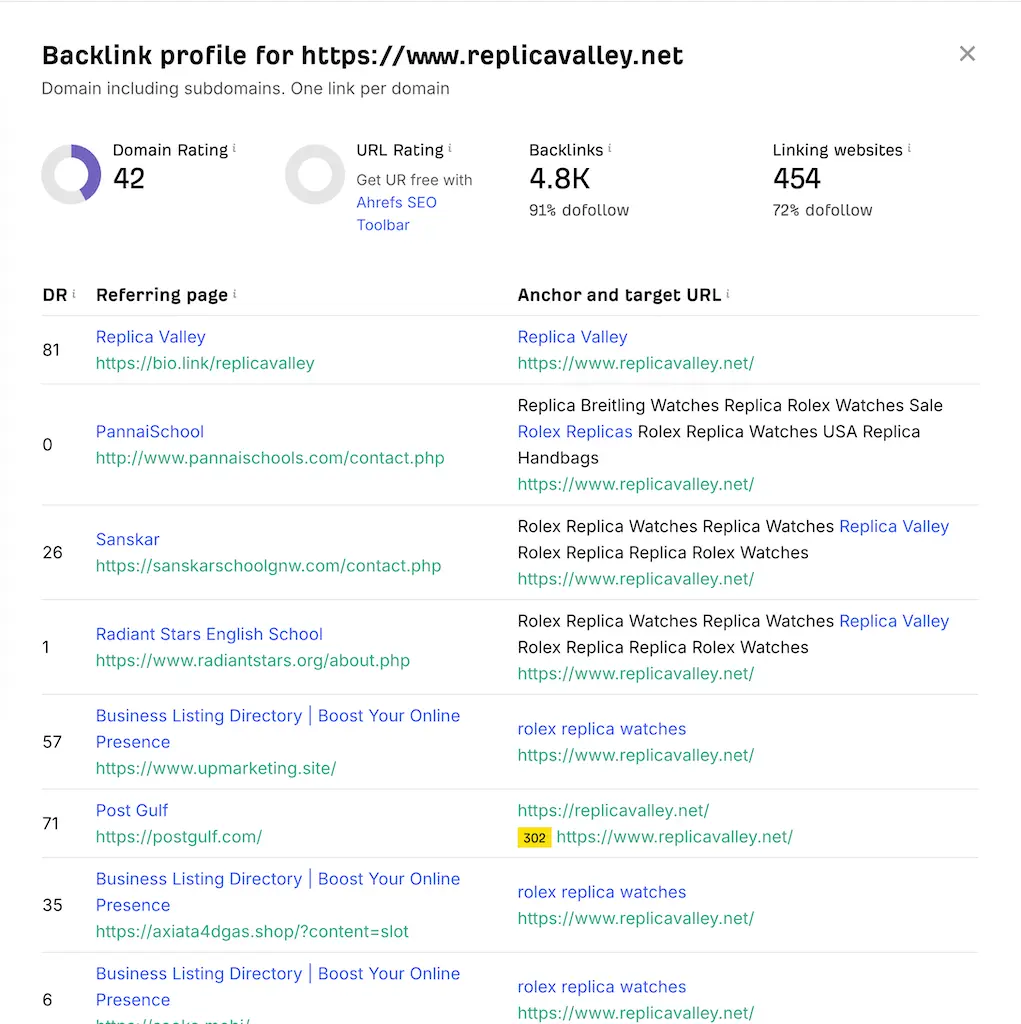Open the bio.link/replicavalley referring URL
The image size is (1021, 1024).
click(x=205, y=363)
